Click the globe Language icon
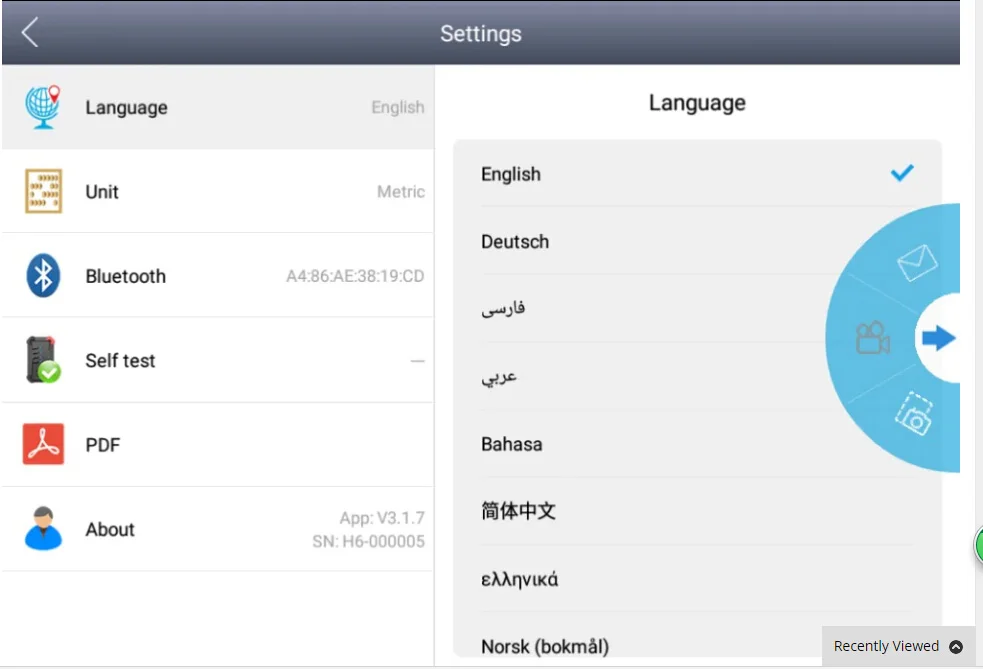 point(43,107)
